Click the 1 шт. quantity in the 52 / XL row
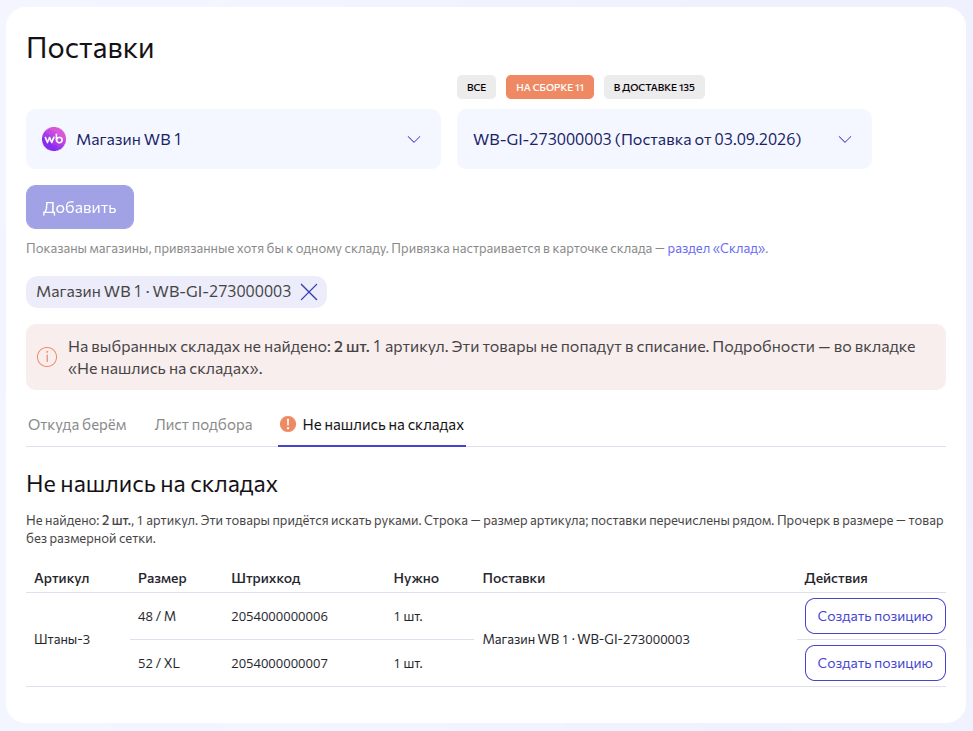This screenshot has height=731, width=973. 408,663
